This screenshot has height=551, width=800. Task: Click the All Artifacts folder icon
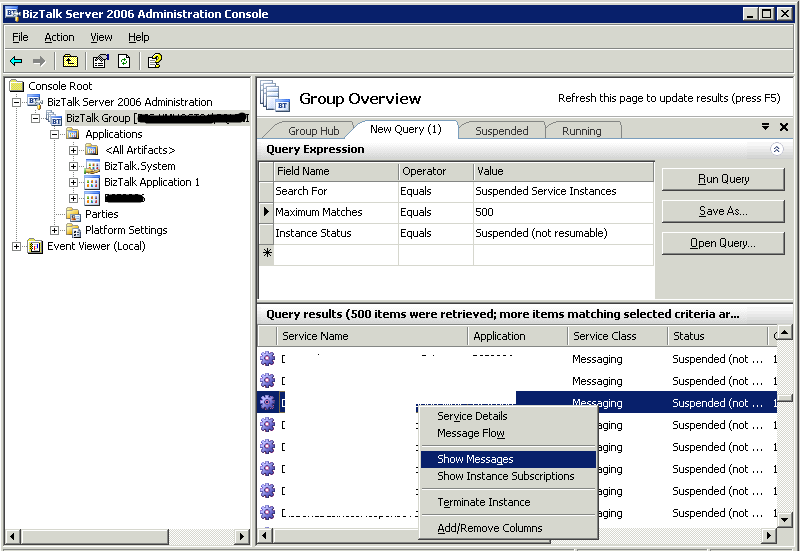click(x=92, y=150)
